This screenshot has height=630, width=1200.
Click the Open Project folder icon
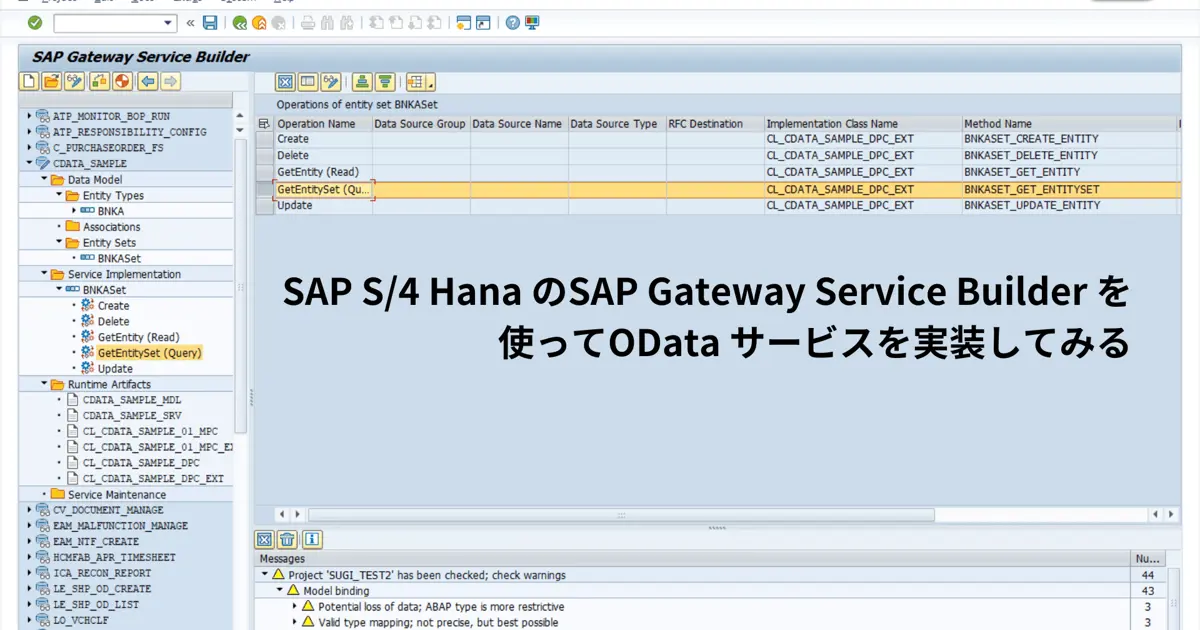click(x=52, y=82)
